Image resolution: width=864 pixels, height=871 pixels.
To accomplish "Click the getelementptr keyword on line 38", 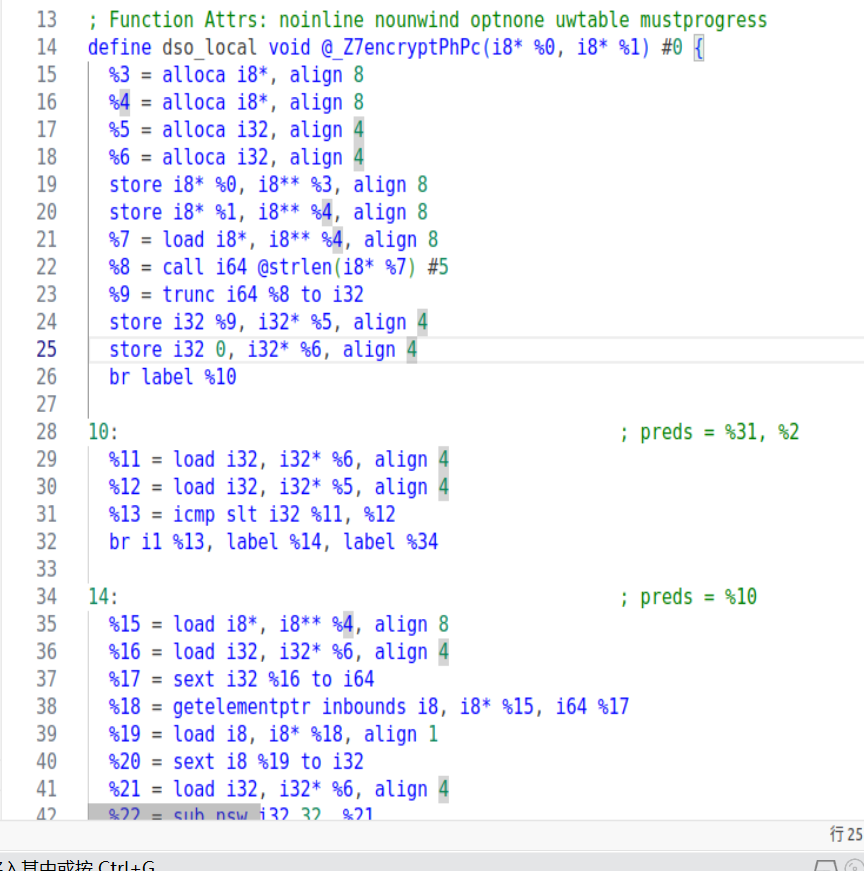I will tap(241, 707).
